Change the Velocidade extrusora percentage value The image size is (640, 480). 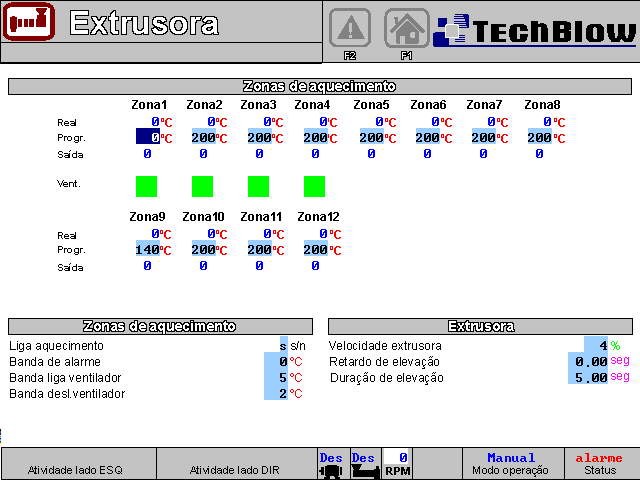pyautogui.click(x=596, y=345)
